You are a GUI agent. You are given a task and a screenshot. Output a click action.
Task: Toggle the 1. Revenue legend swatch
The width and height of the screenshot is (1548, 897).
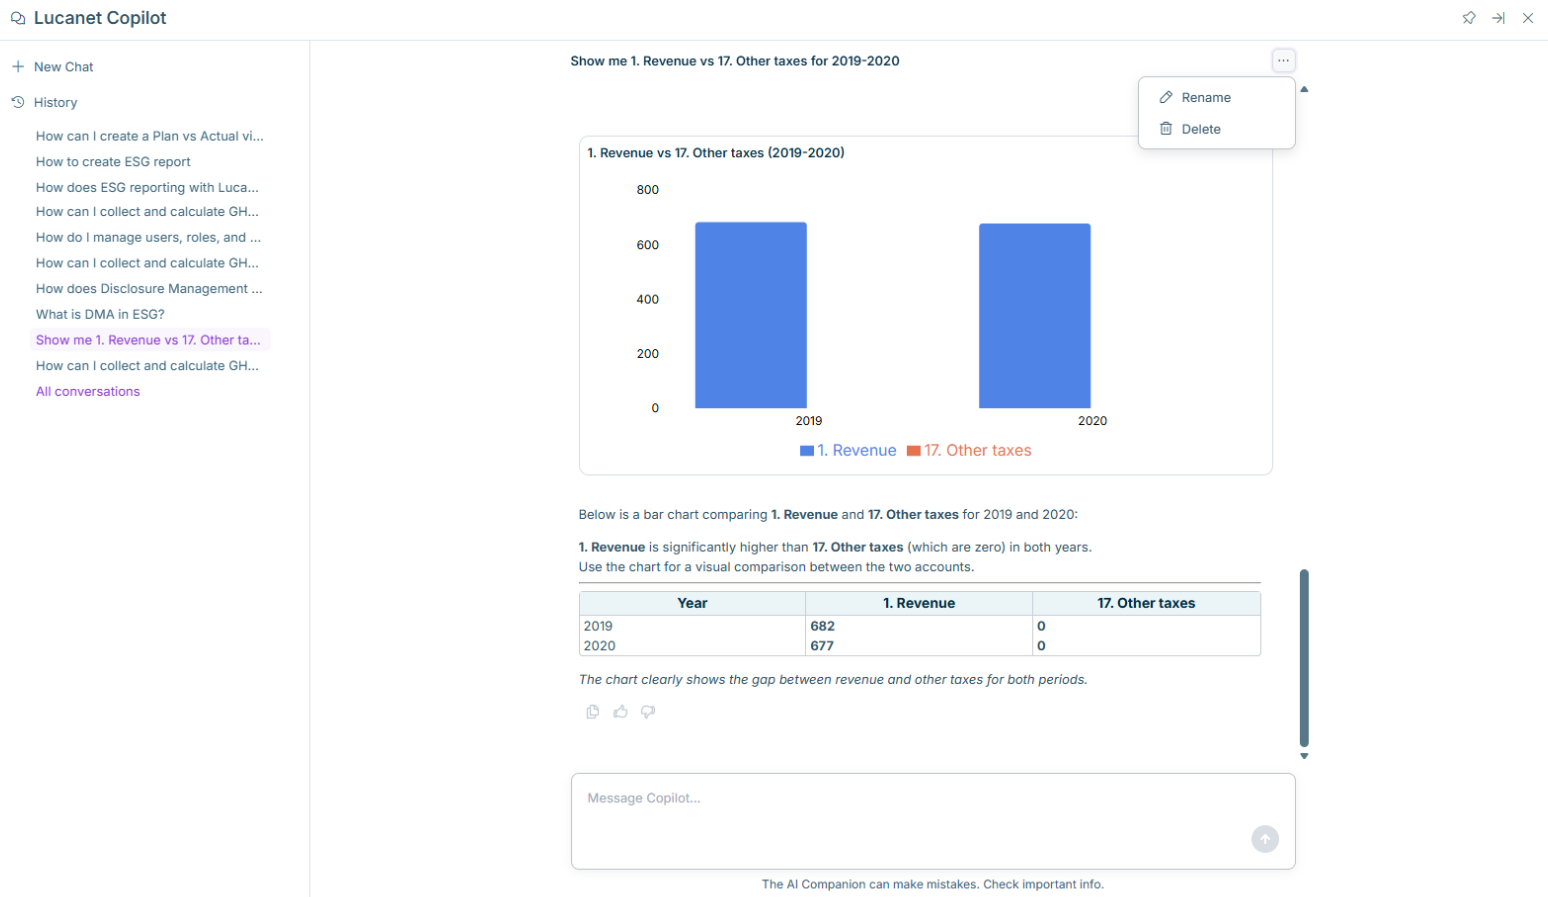click(807, 451)
